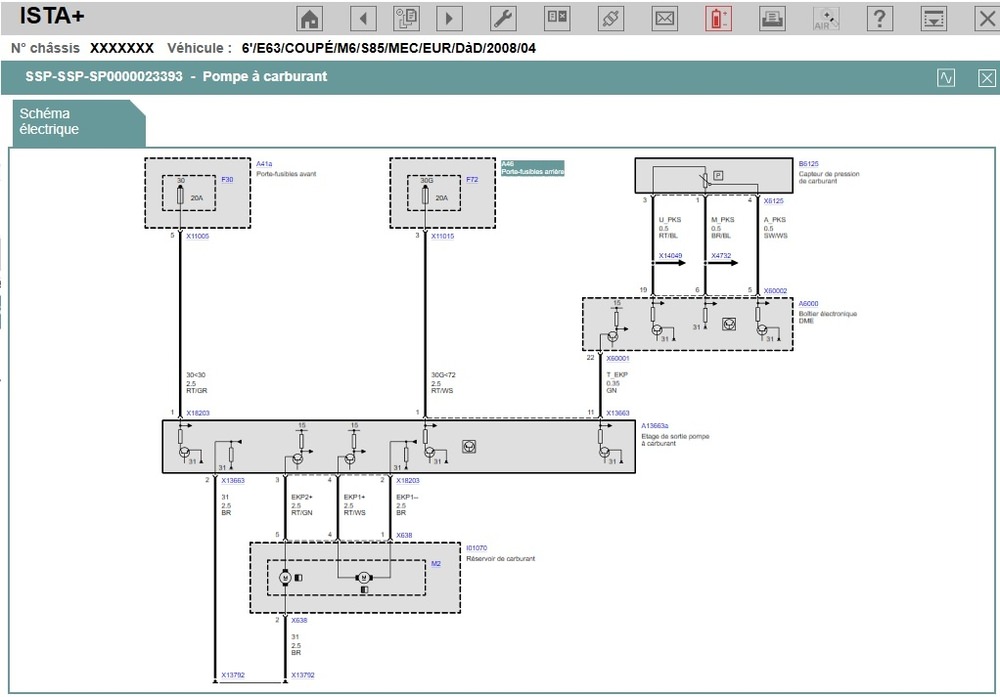Open fuse link F30
Screen dimensions: 1000x697
click(227, 180)
